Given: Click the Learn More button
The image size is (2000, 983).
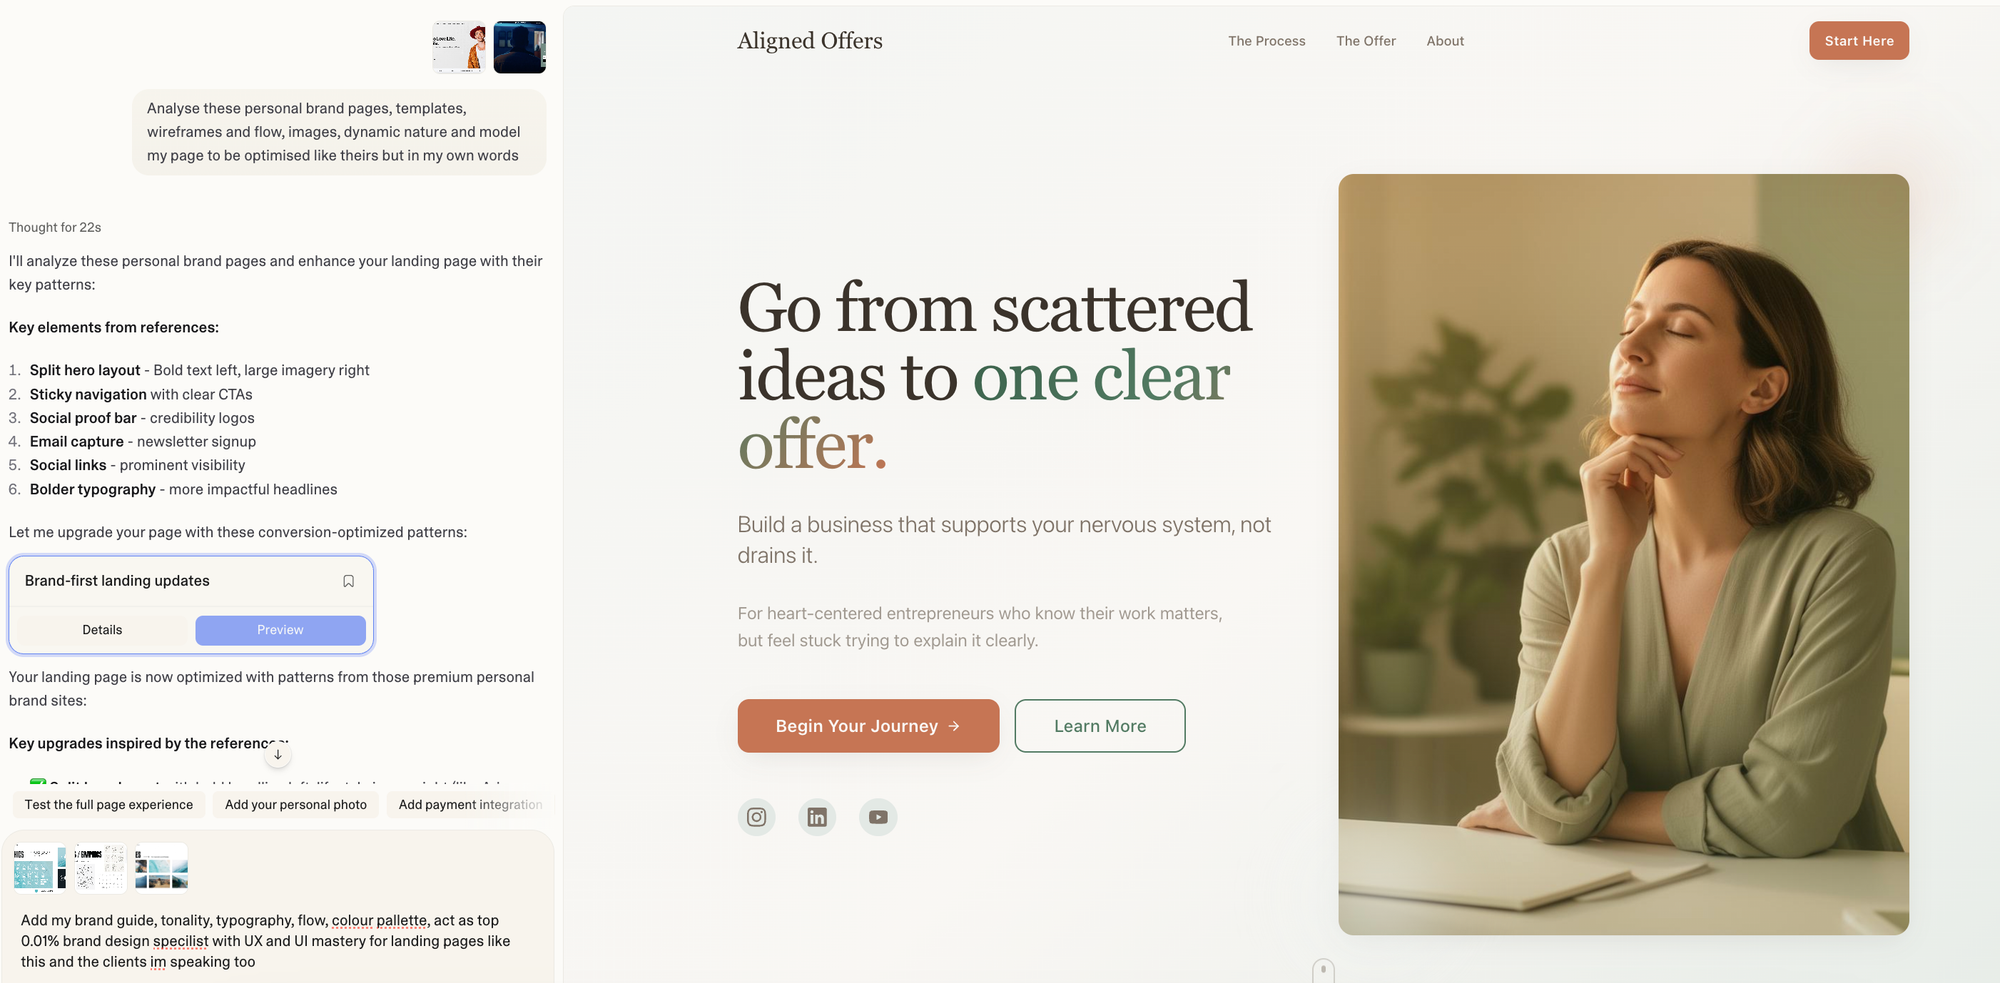Looking at the screenshot, I should pyautogui.click(x=1100, y=726).
